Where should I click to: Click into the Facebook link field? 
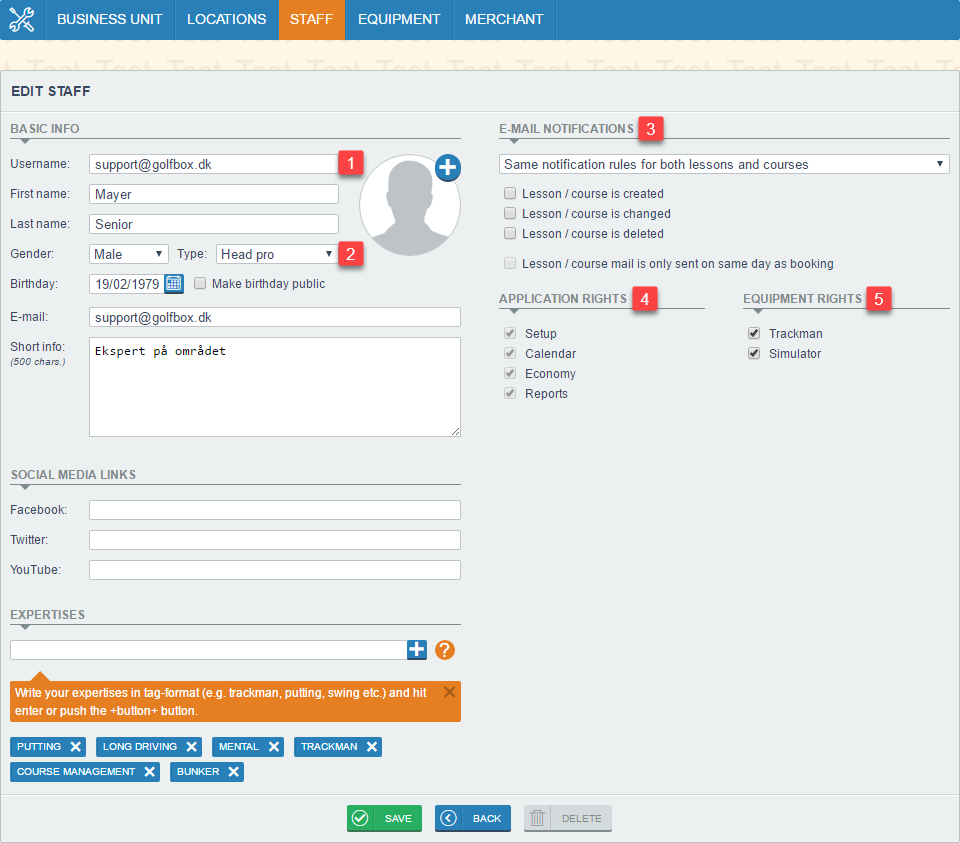[x=274, y=511]
